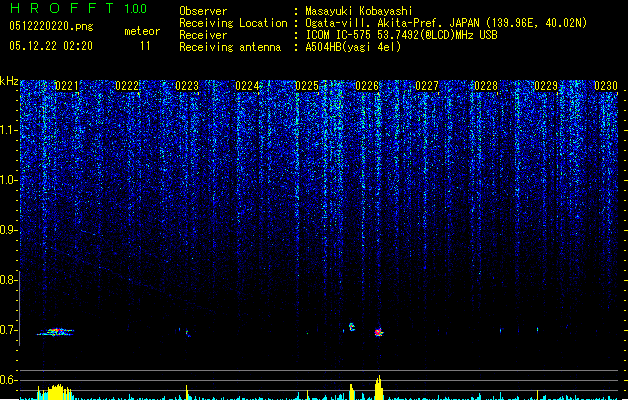This screenshot has width=629, height=400.
Task: Click the wide yellow power burst near 0221
Action: pyautogui.click(x=57, y=392)
